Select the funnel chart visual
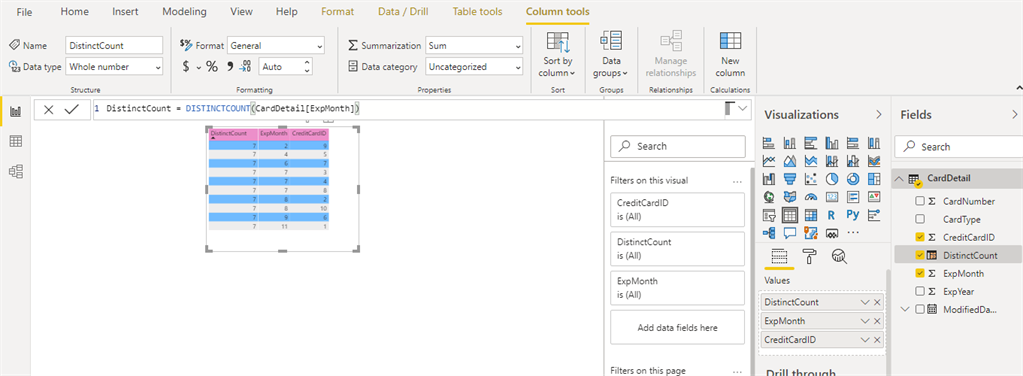Image resolution: width=1023 pixels, height=376 pixels. (x=789, y=178)
